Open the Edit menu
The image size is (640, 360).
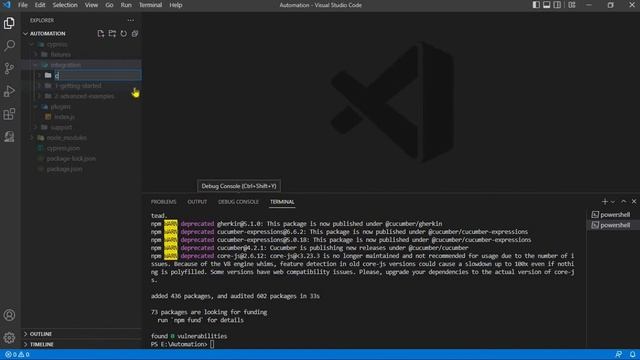tap(40, 5)
